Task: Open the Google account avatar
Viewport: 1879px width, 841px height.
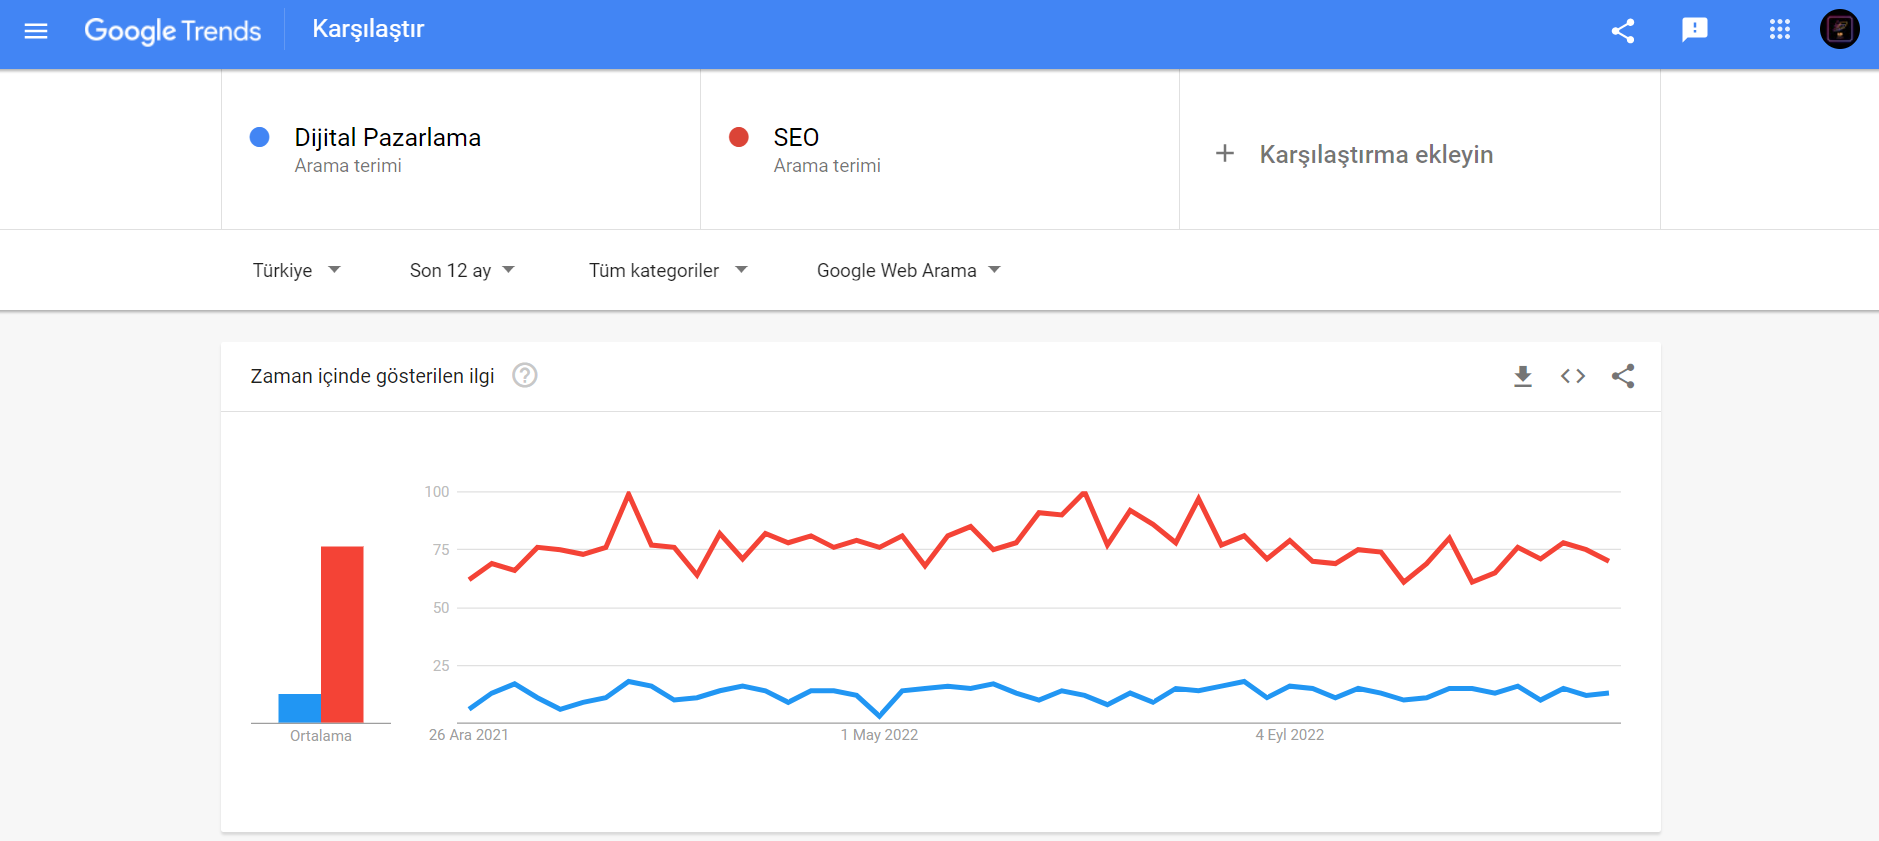Action: pos(1839,30)
